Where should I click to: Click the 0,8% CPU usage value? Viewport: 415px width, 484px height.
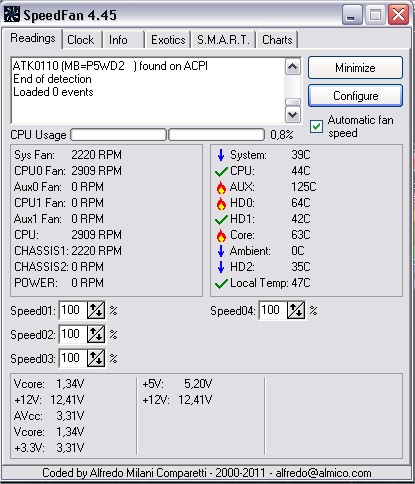click(x=282, y=135)
